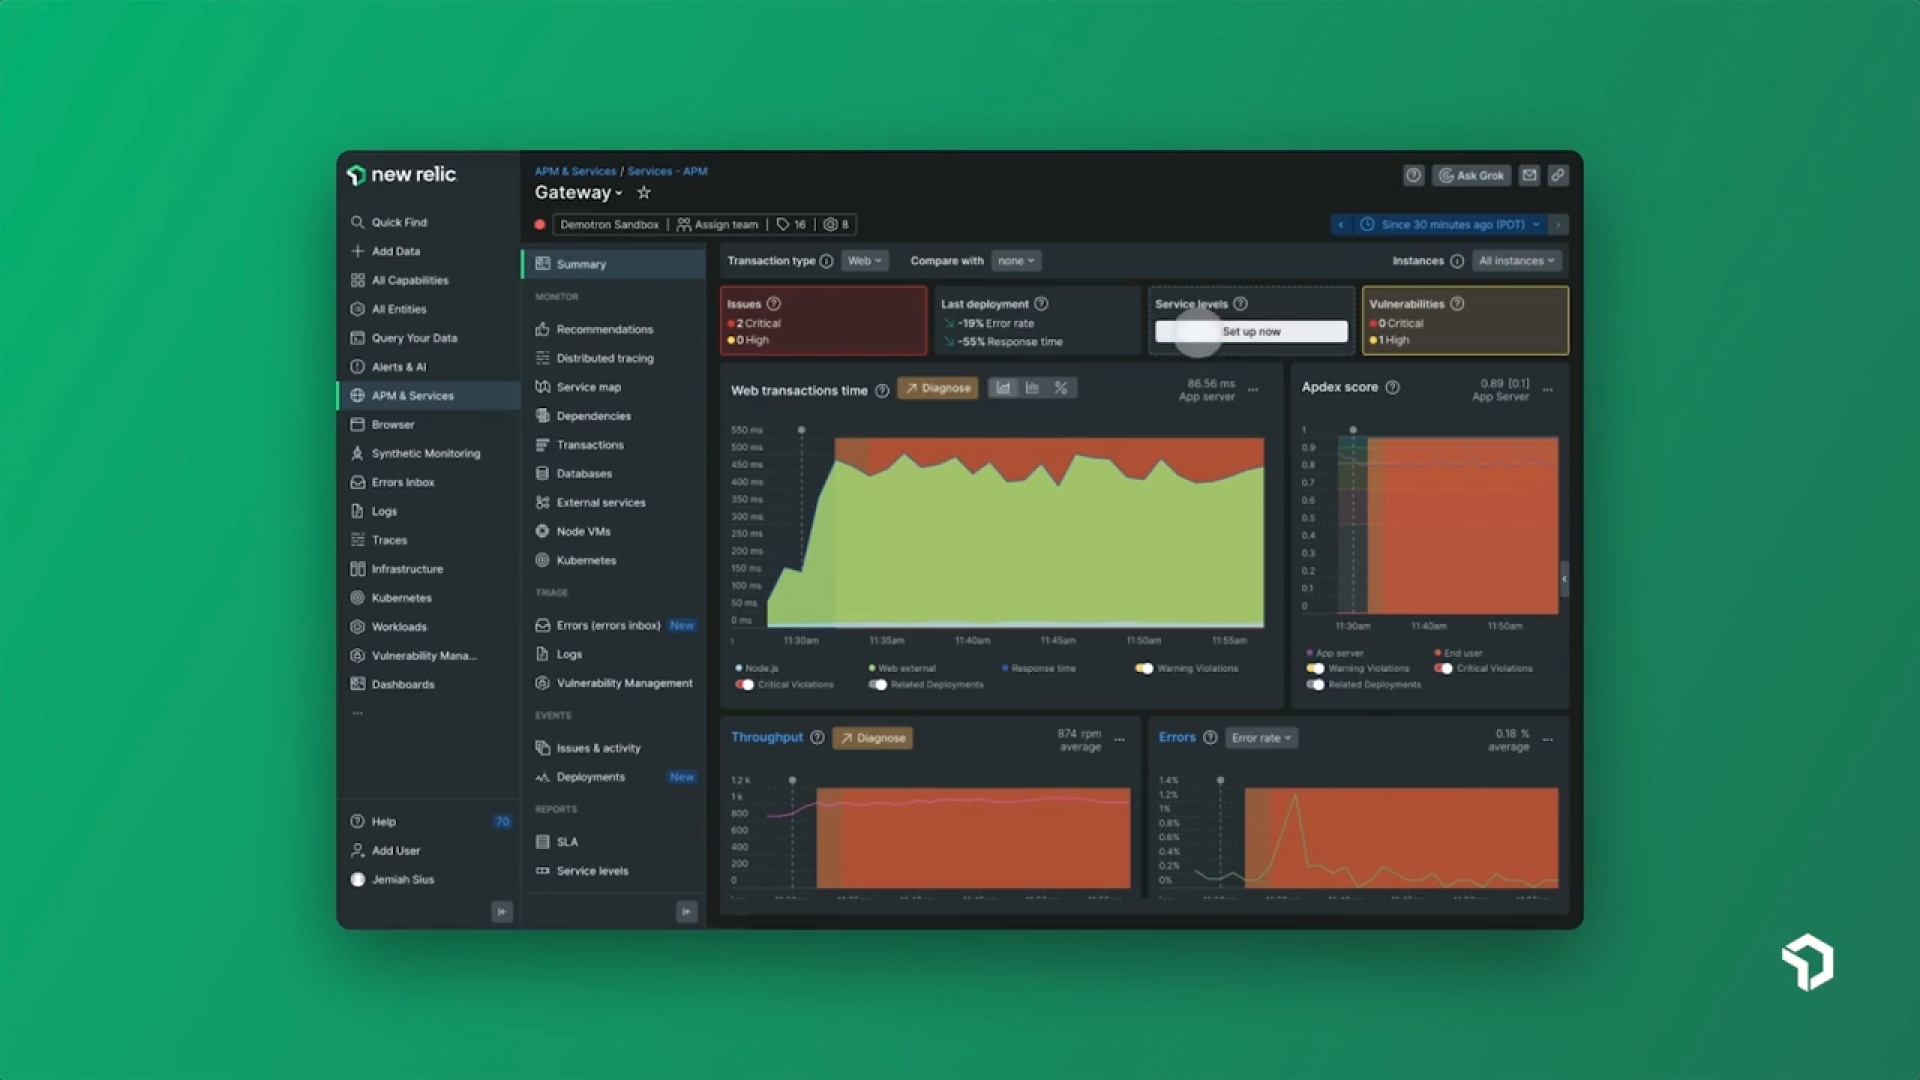The width and height of the screenshot is (1920, 1080).
Task: Select the bar chart view icon
Action: (1032, 388)
